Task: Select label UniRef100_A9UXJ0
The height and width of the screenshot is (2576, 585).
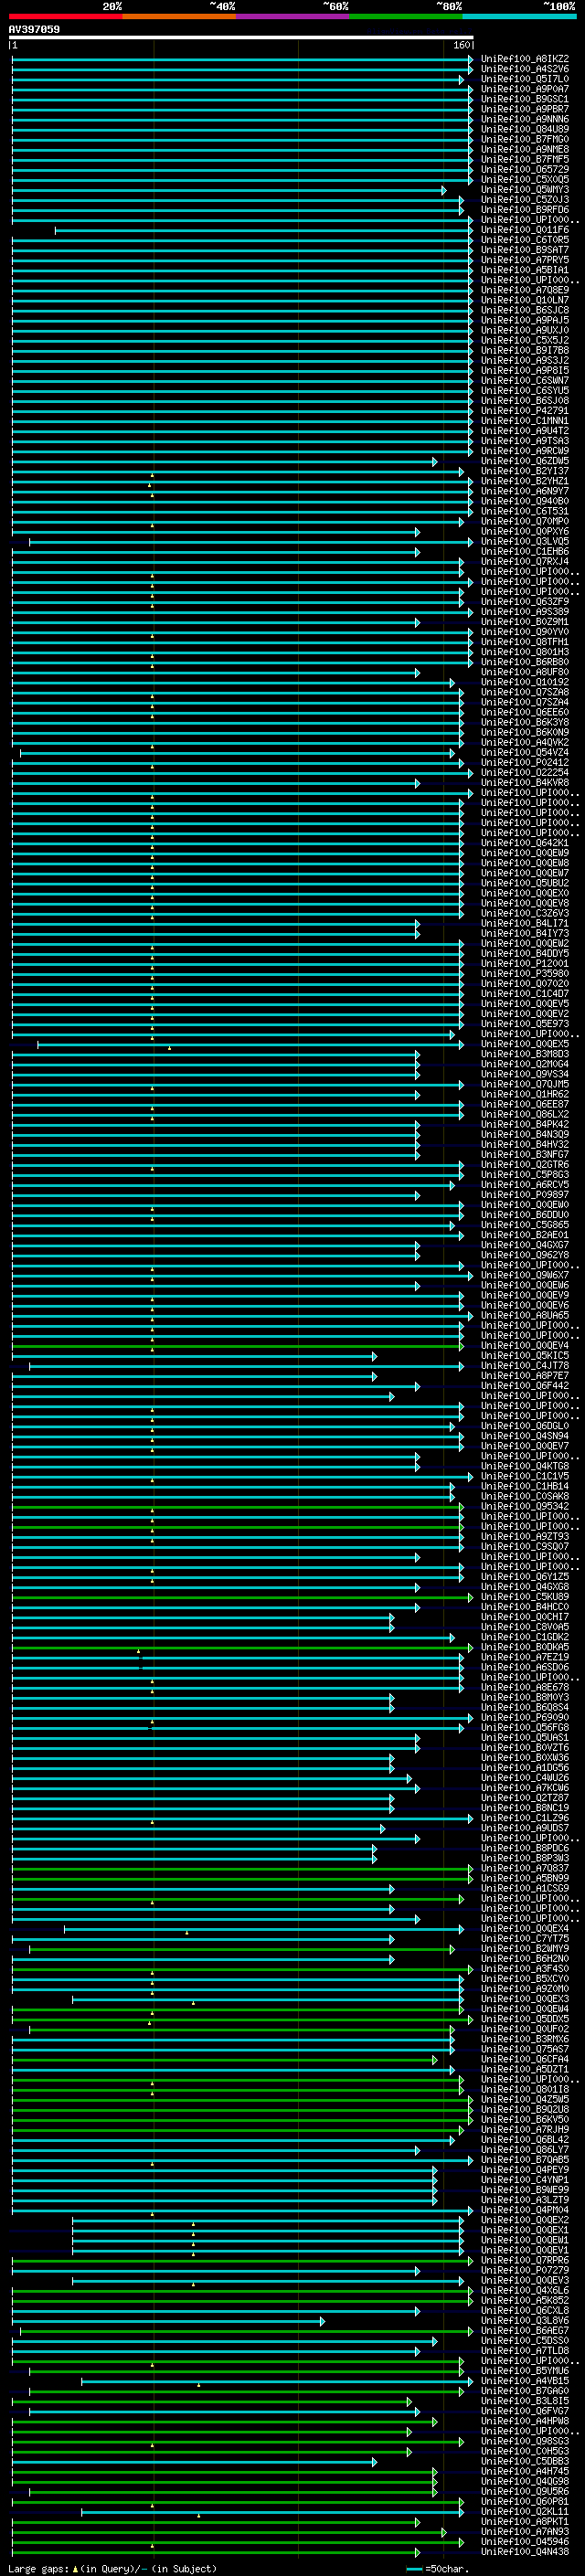Action: coord(525,330)
